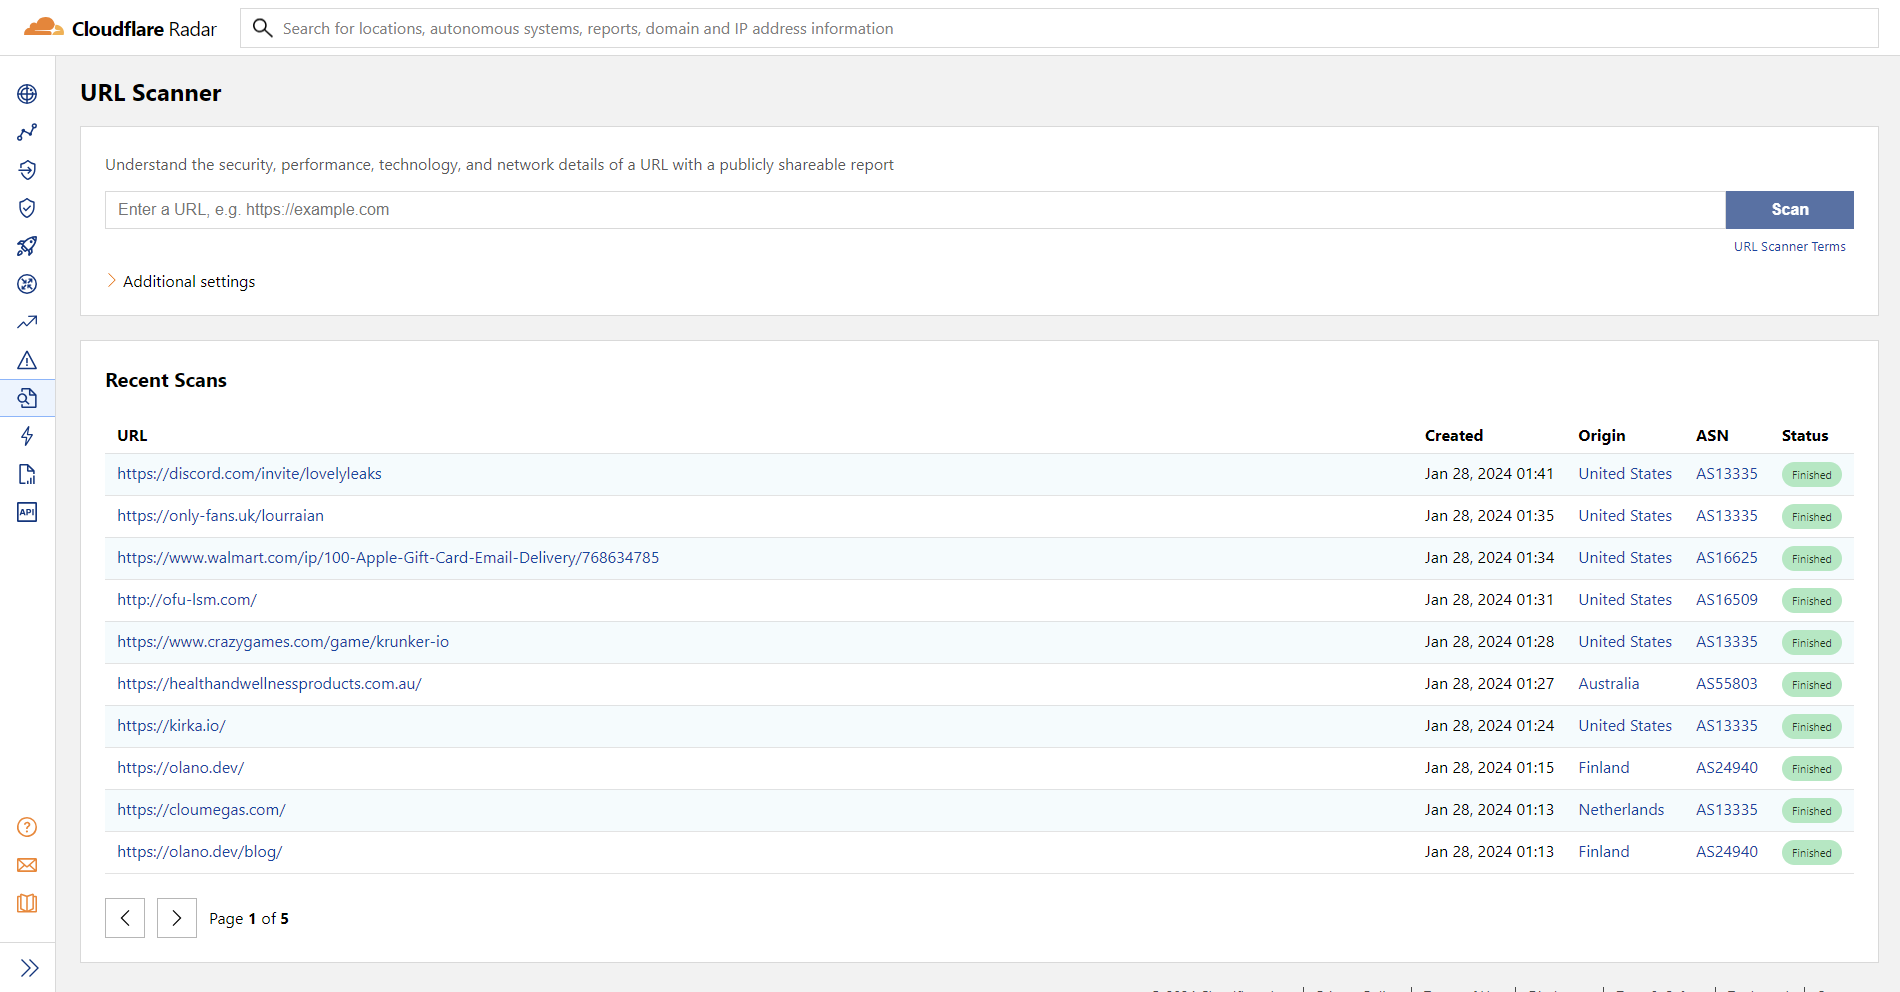This screenshot has height=992, width=1900.
Task: Click the orange help question mark icon
Action: (27, 827)
